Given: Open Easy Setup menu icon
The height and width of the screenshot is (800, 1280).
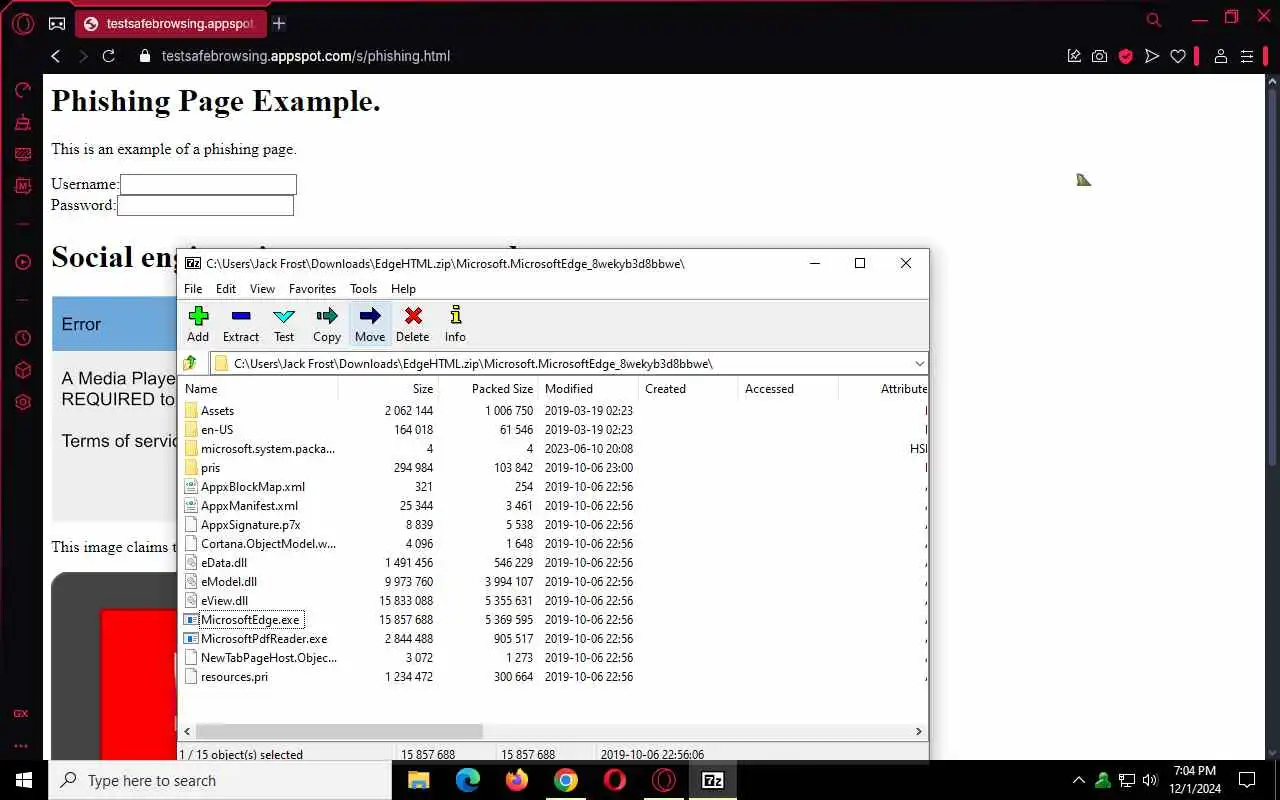Looking at the screenshot, I should [1246, 56].
